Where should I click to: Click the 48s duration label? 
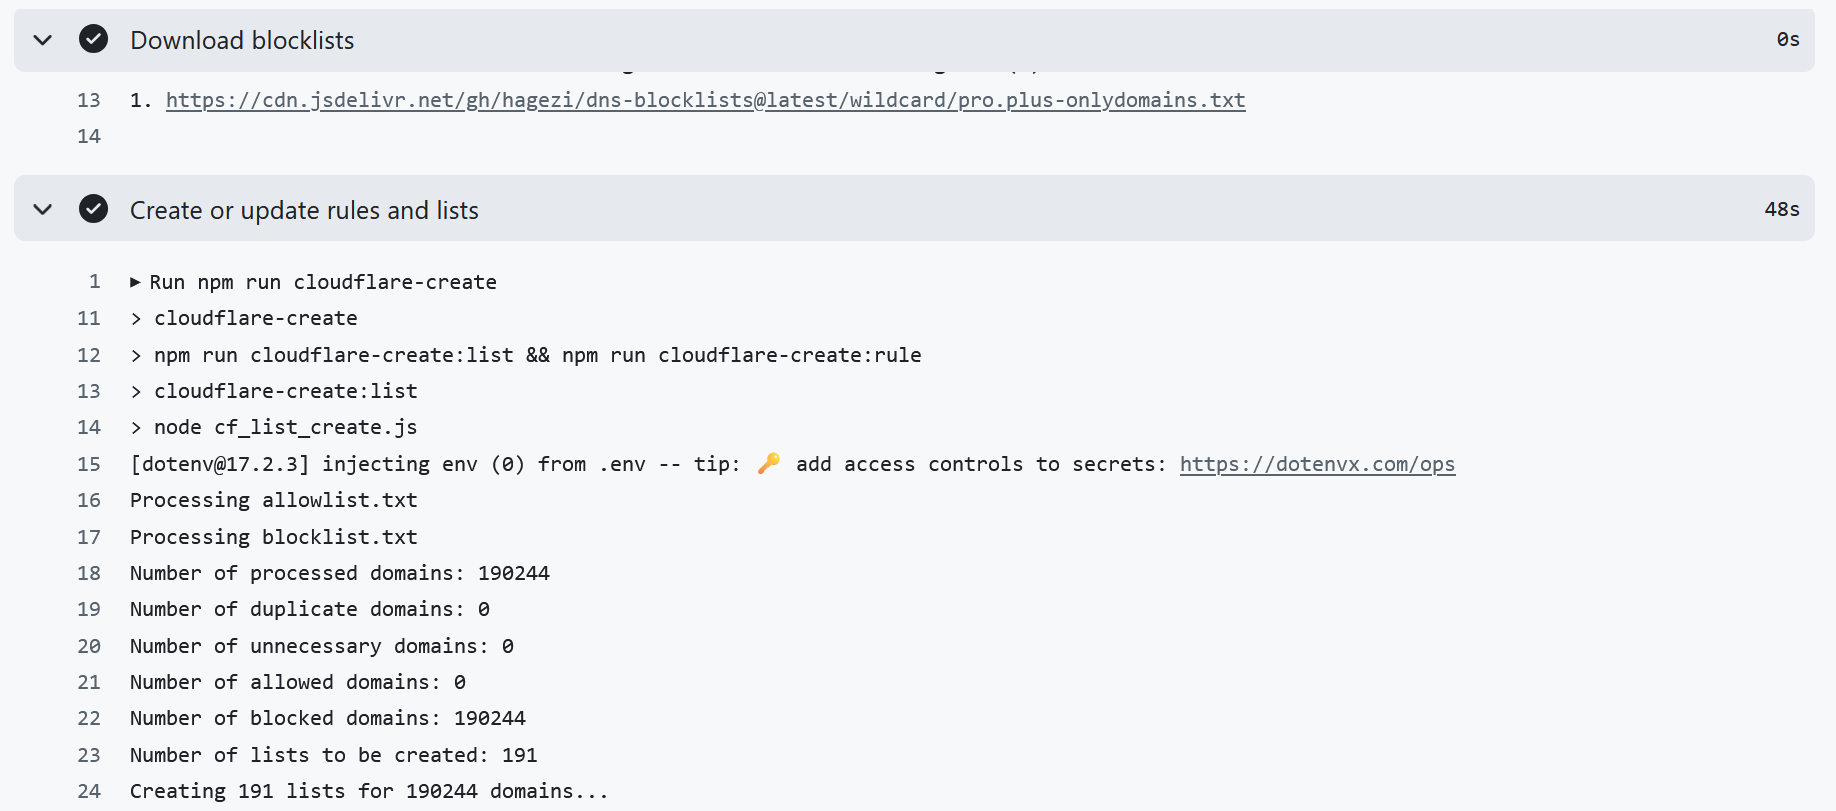(x=1782, y=209)
